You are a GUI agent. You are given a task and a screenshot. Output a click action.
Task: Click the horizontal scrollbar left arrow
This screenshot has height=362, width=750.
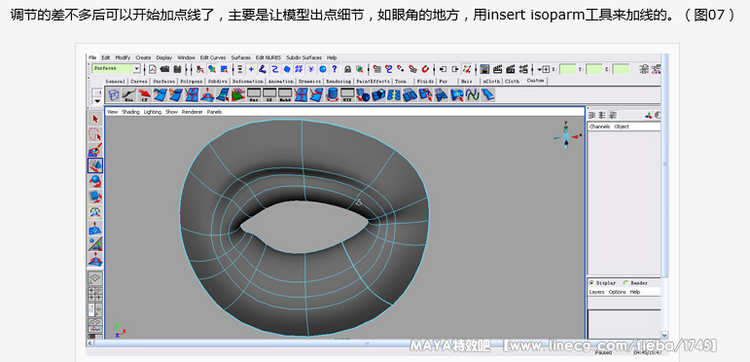pyautogui.click(x=90, y=343)
